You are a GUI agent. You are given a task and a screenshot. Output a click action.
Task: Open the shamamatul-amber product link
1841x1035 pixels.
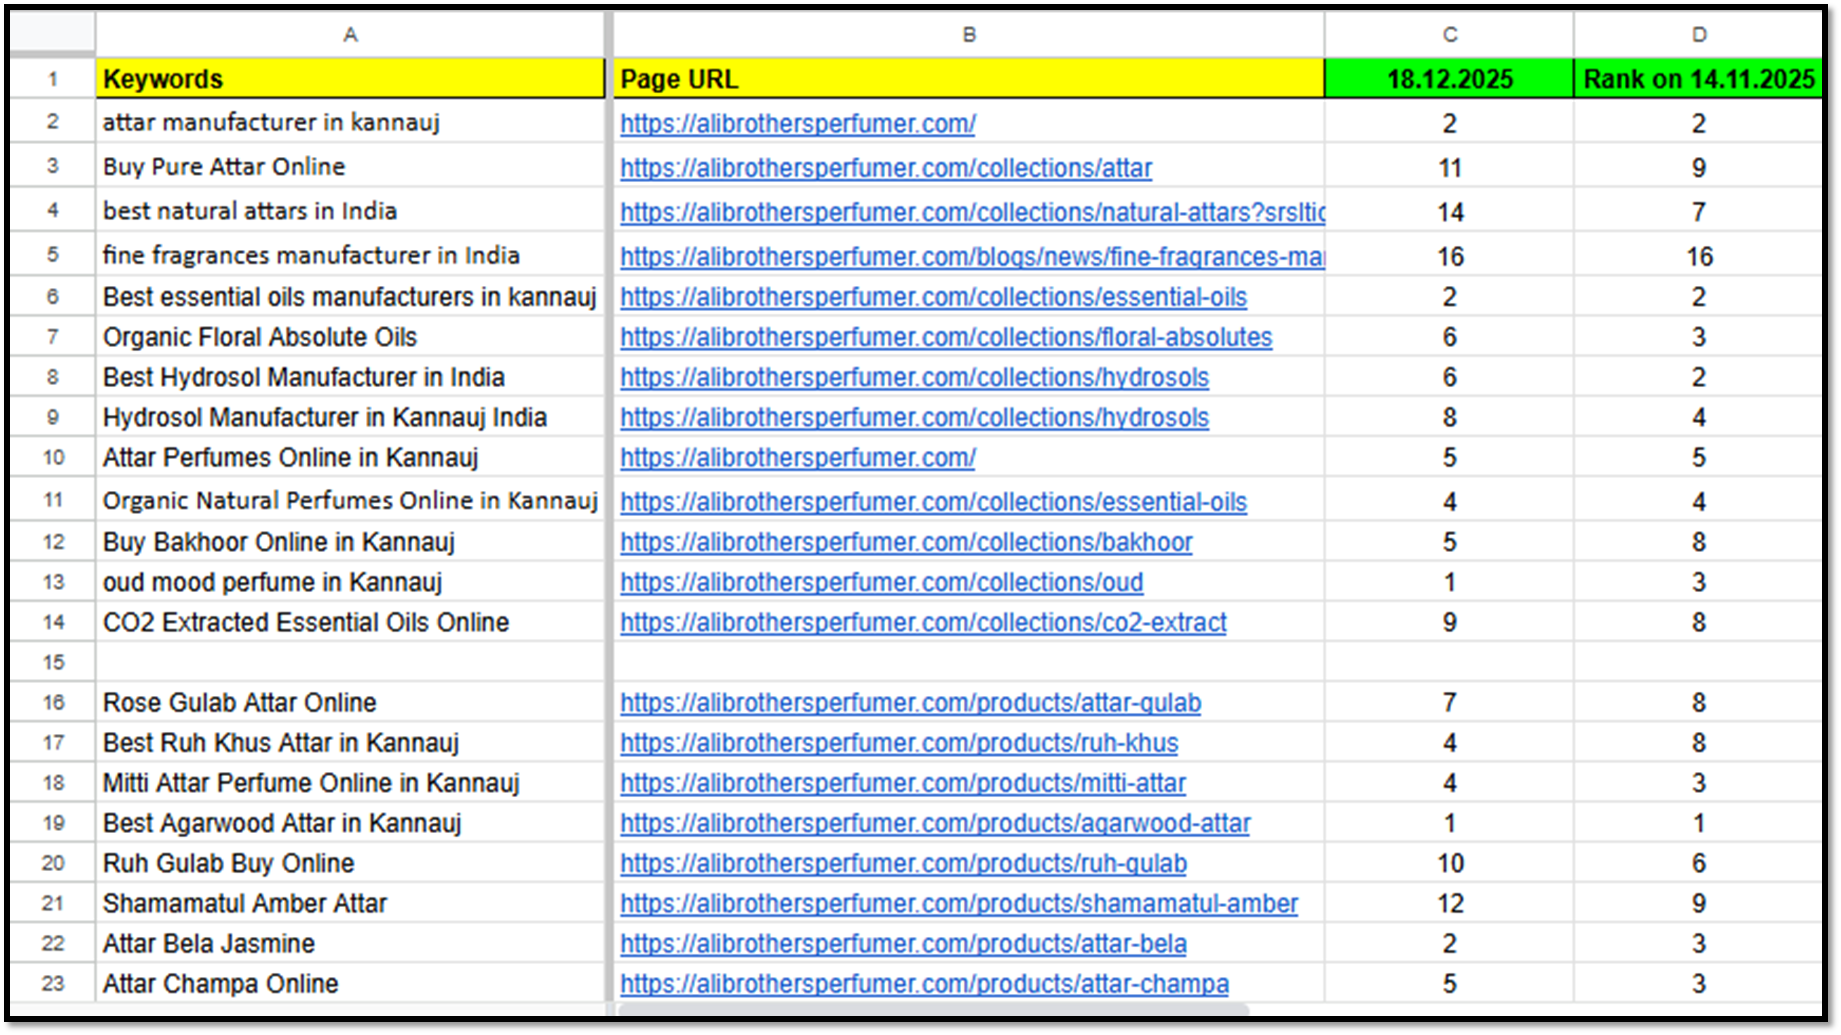(x=958, y=904)
